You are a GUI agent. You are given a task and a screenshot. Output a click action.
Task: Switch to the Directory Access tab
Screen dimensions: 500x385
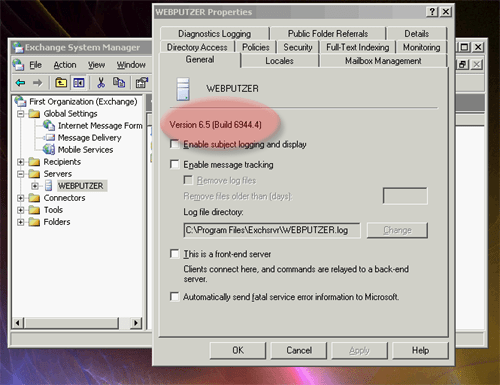197,47
